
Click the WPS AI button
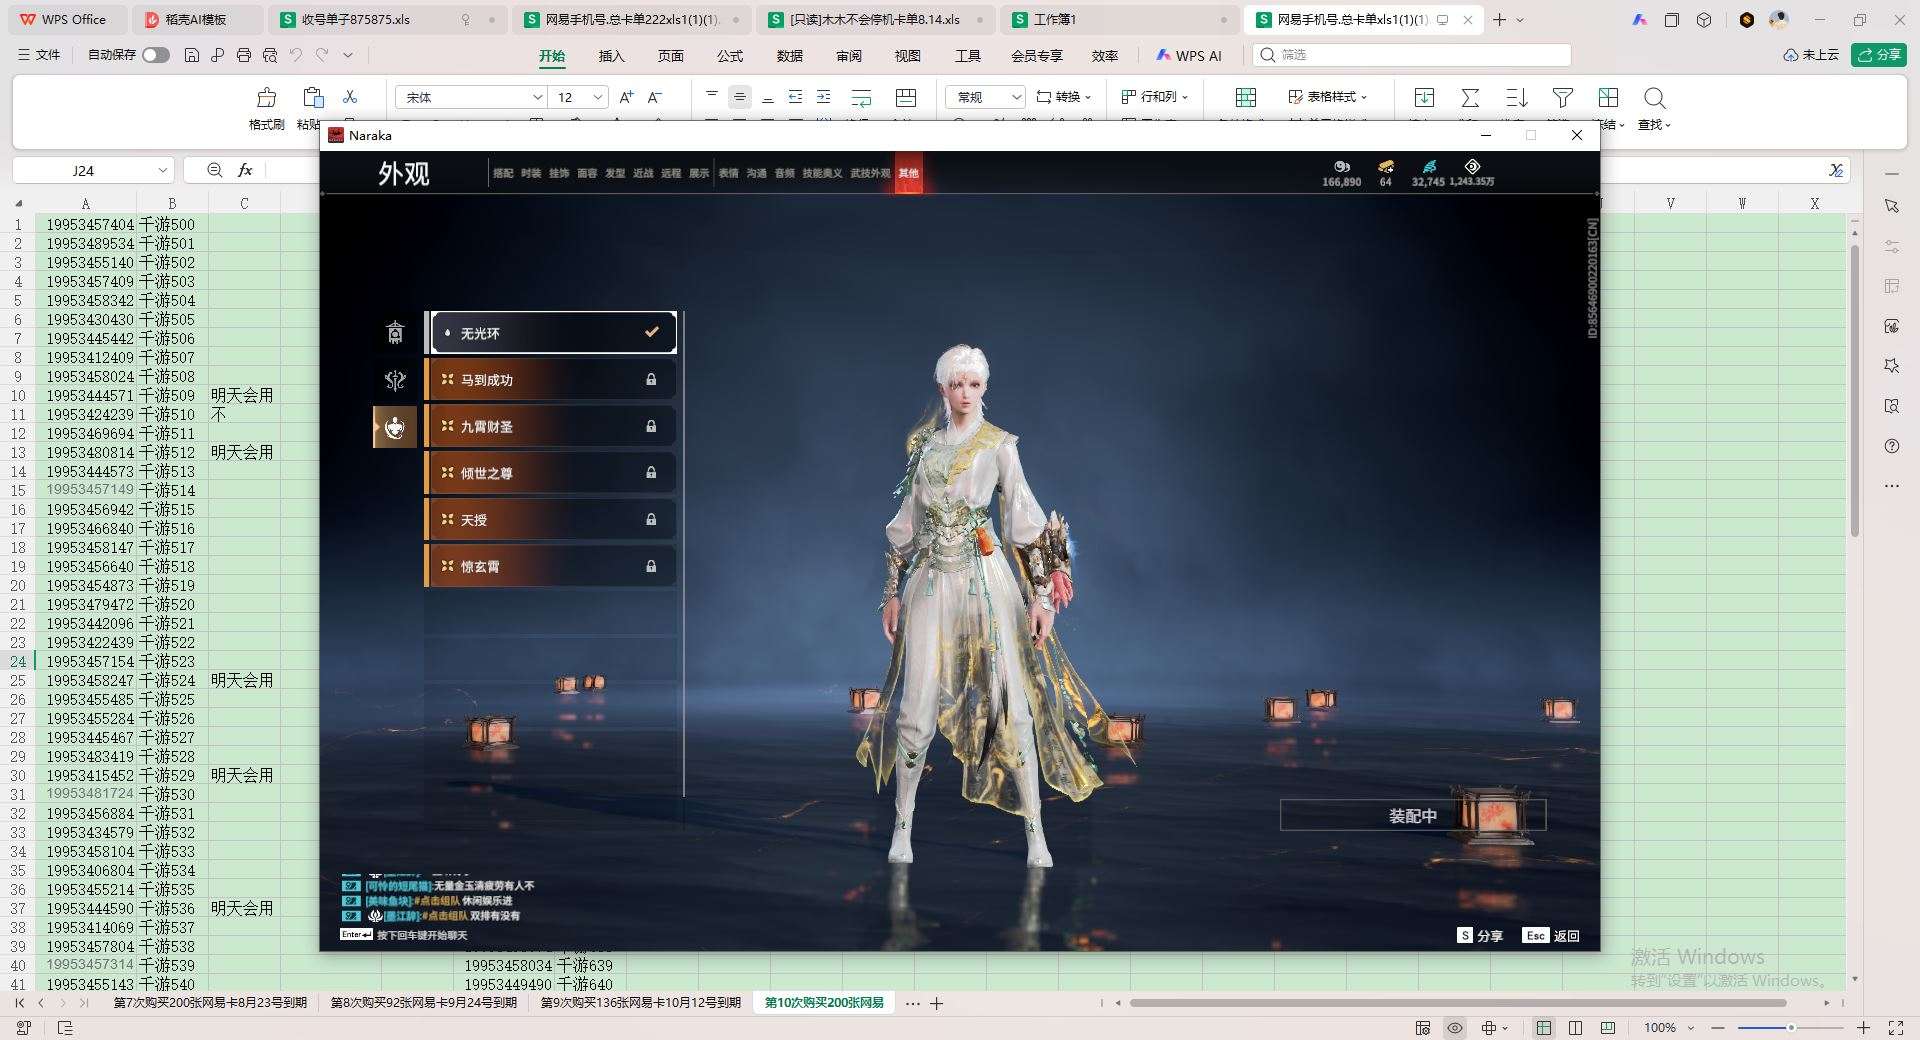1189,56
